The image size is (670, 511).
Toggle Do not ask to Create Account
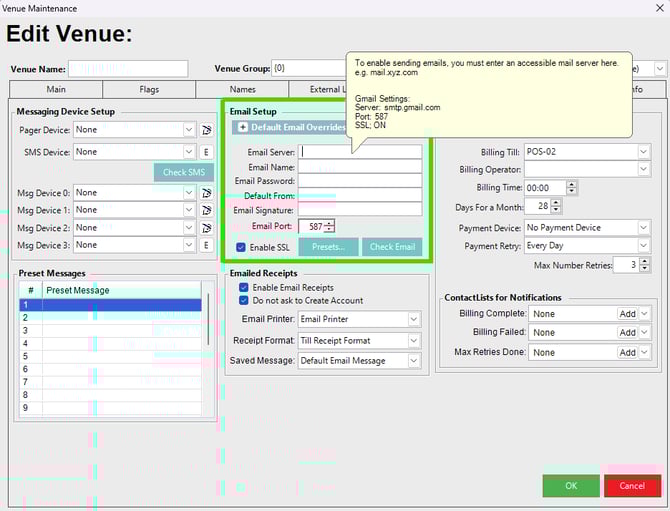[x=243, y=300]
